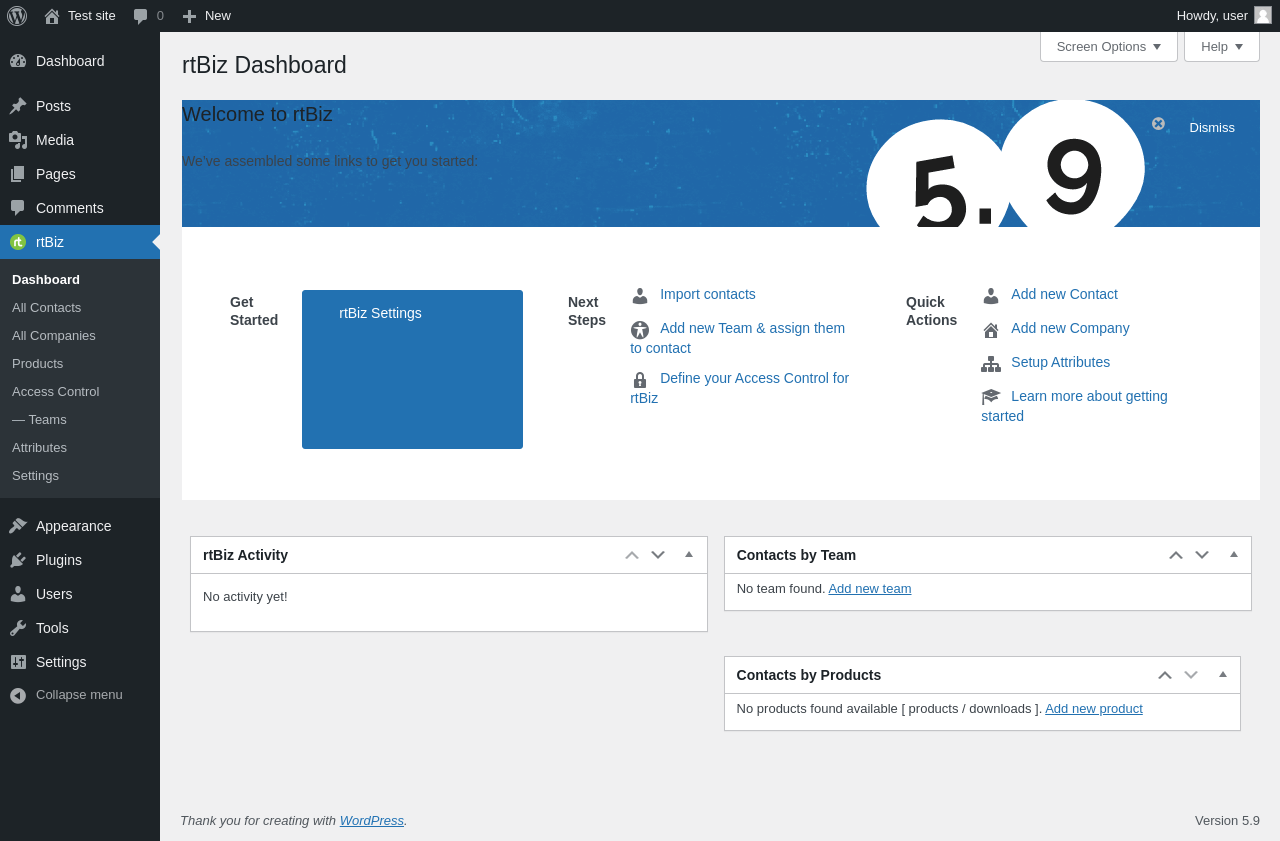This screenshot has width=1280, height=841.
Task: Click the user avatar beside Howdy, user
Action: 1263,15
